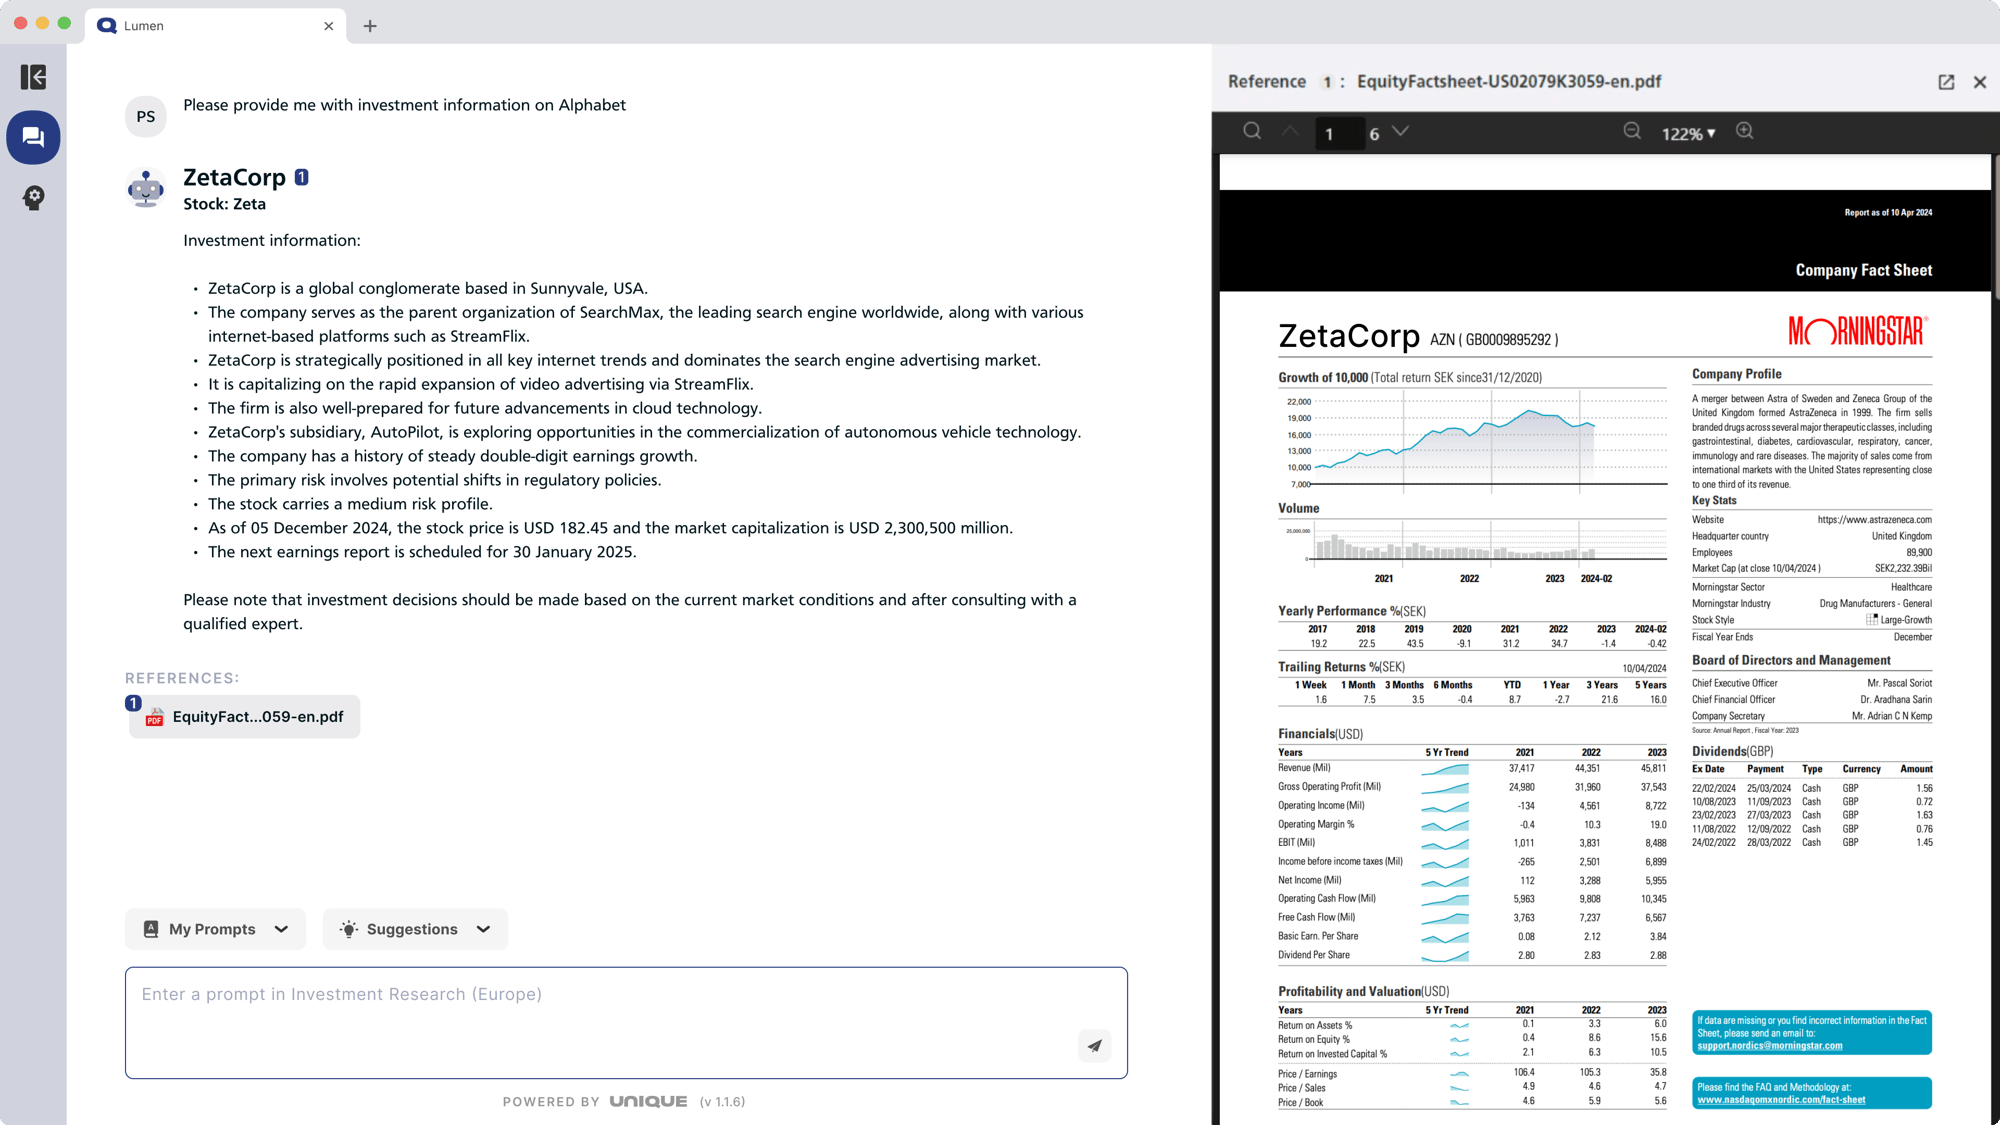This screenshot has width=2000, height=1125.
Task: Navigate pages using the next-page chevron control
Action: [x=1403, y=131]
